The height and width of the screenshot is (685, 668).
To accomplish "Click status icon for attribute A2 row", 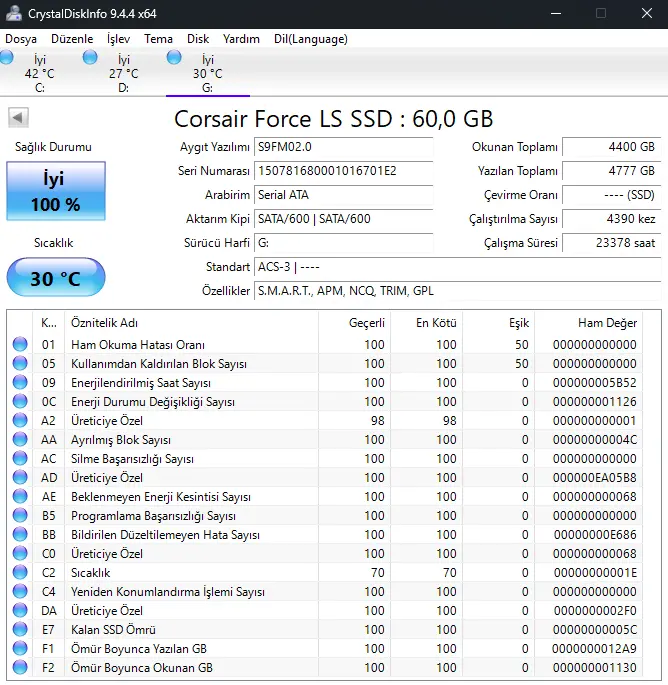I will tap(20, 420).
